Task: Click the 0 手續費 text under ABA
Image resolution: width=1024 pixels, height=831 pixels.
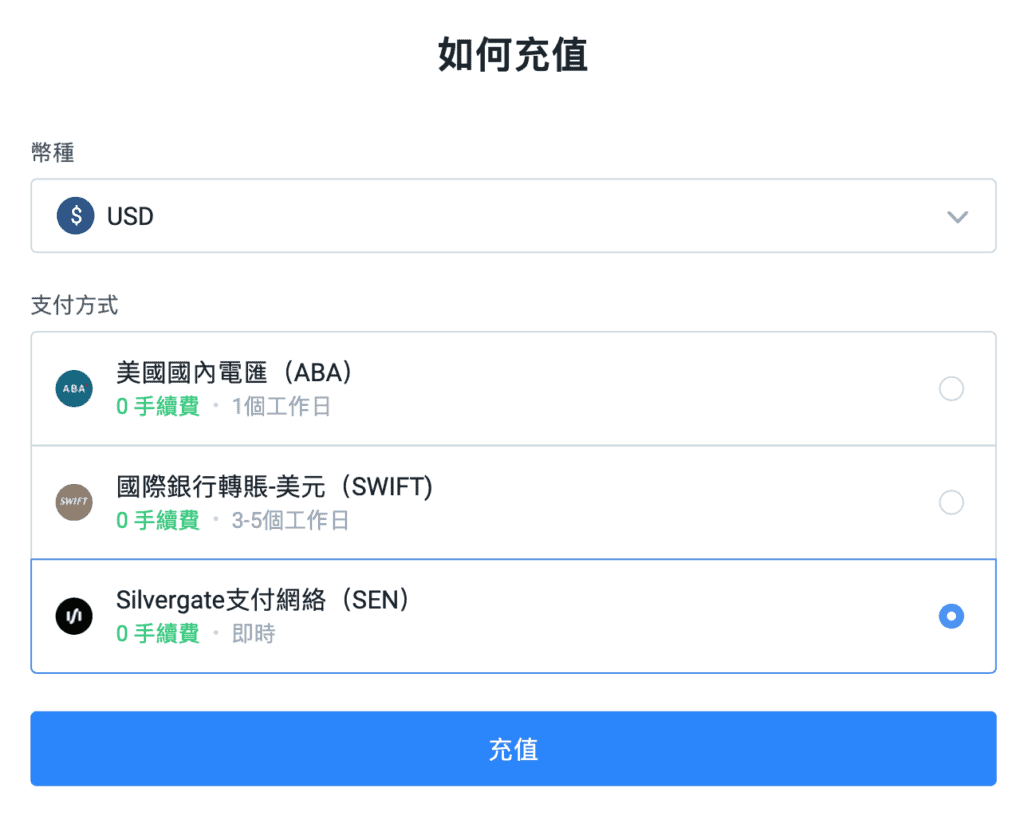Action: pos(158,407)
